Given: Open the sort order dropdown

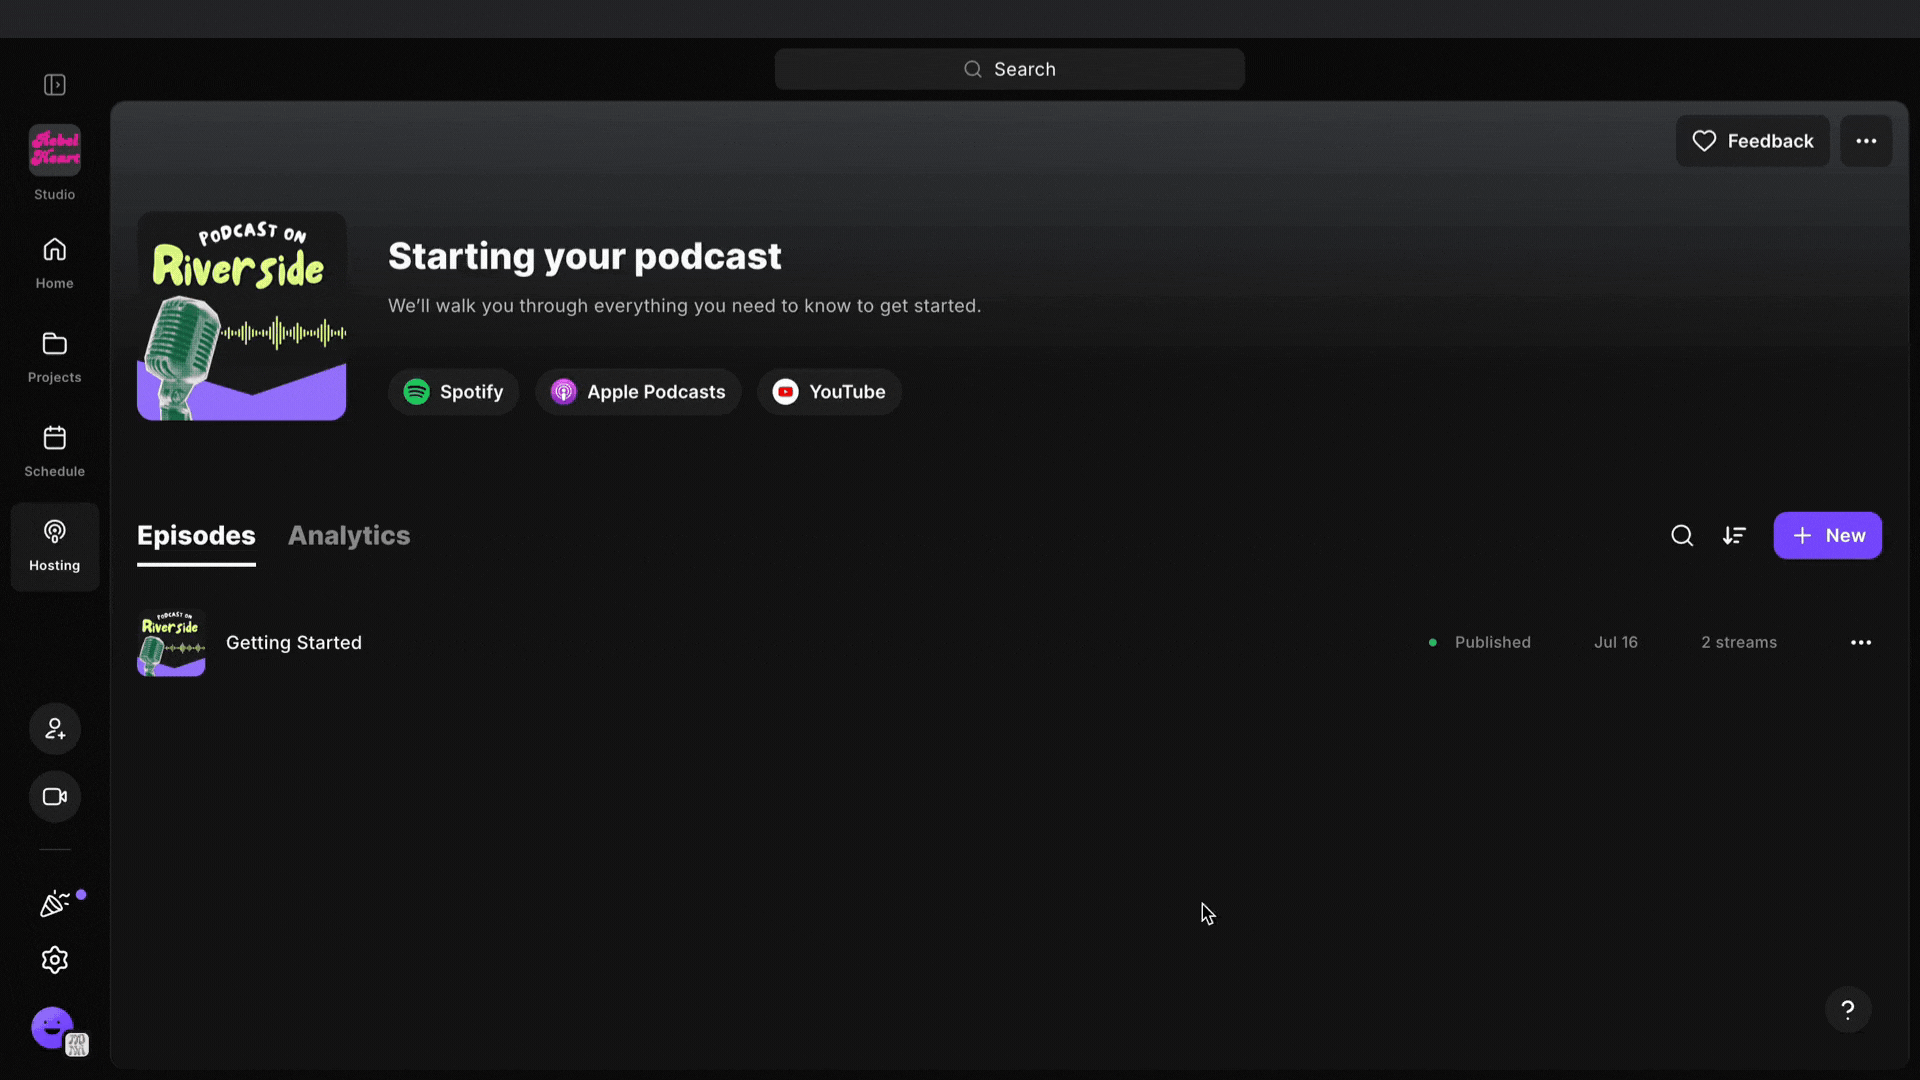Looking at the screenshot, I should 1734,536.
